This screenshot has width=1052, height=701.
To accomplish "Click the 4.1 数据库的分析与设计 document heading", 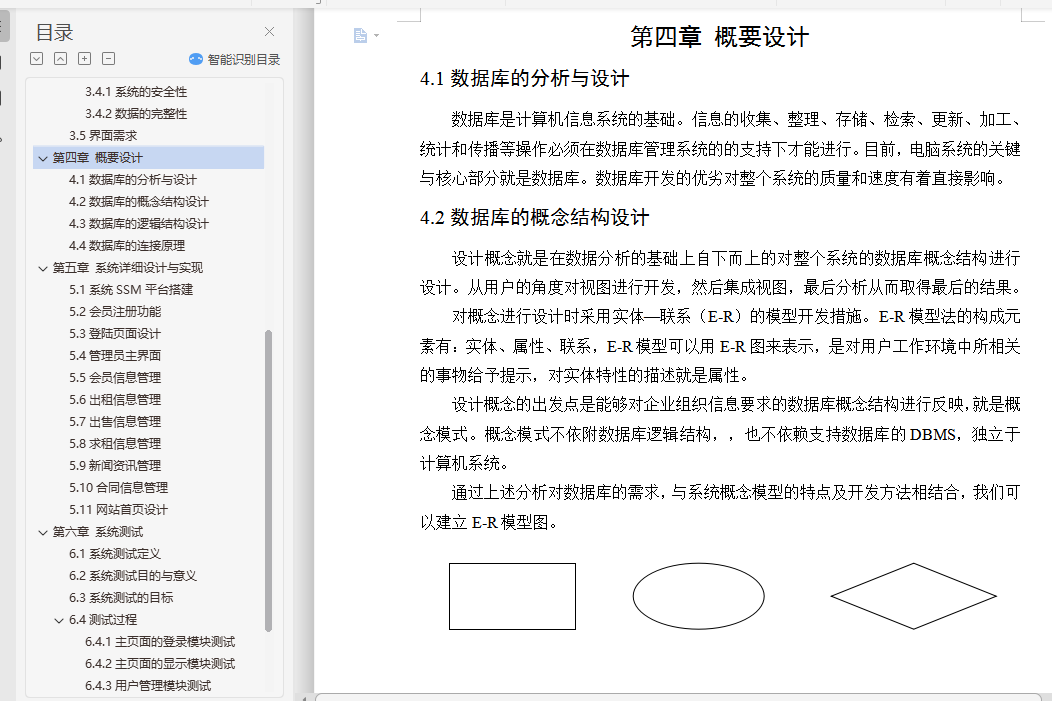I will point(525,78).
